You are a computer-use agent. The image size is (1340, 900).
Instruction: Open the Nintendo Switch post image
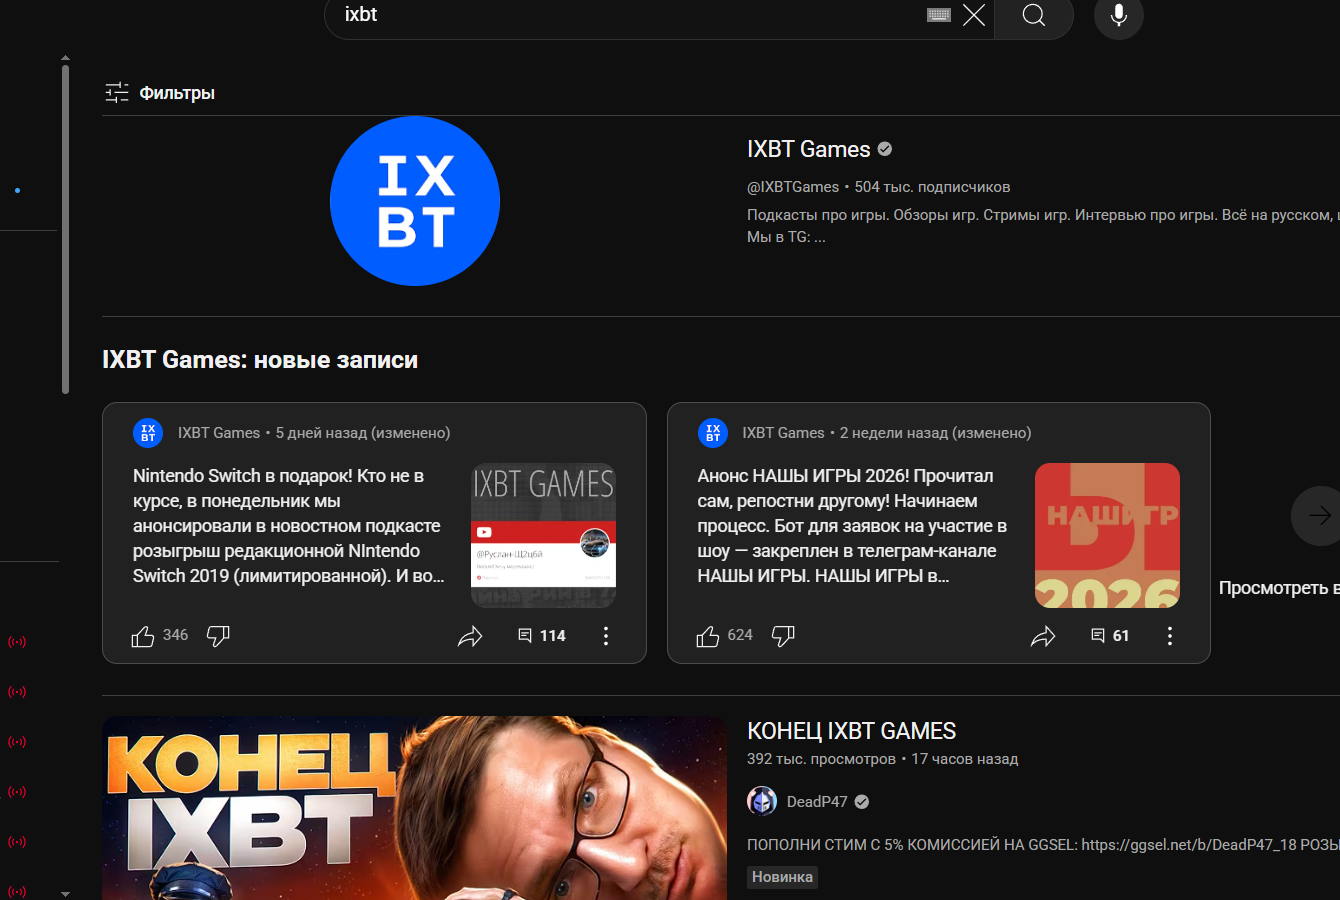tap(543, 535)
